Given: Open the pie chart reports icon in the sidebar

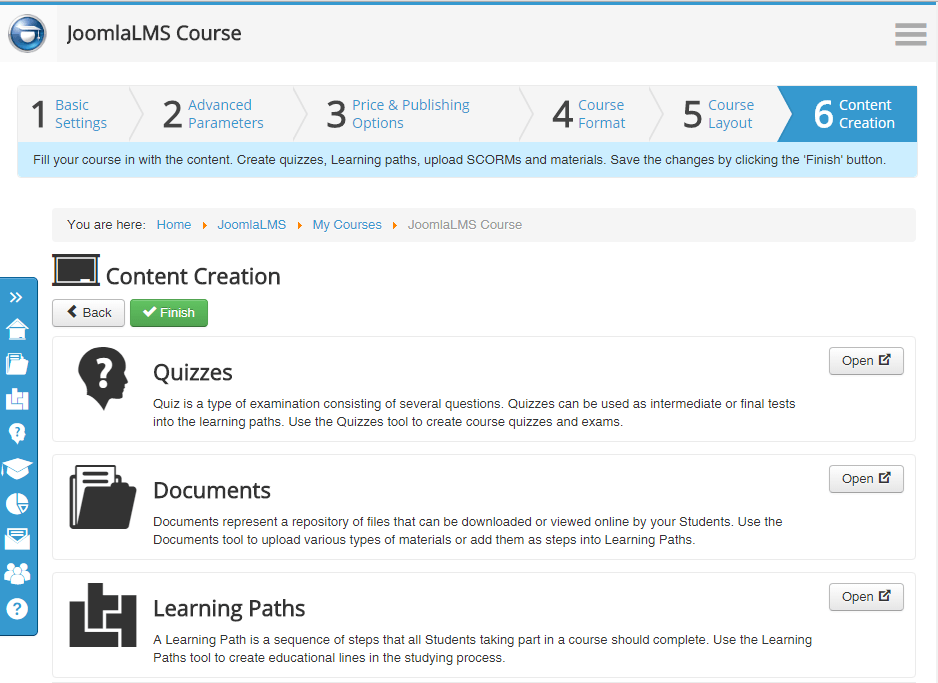Looking at the screenshot, I should 17,504.
